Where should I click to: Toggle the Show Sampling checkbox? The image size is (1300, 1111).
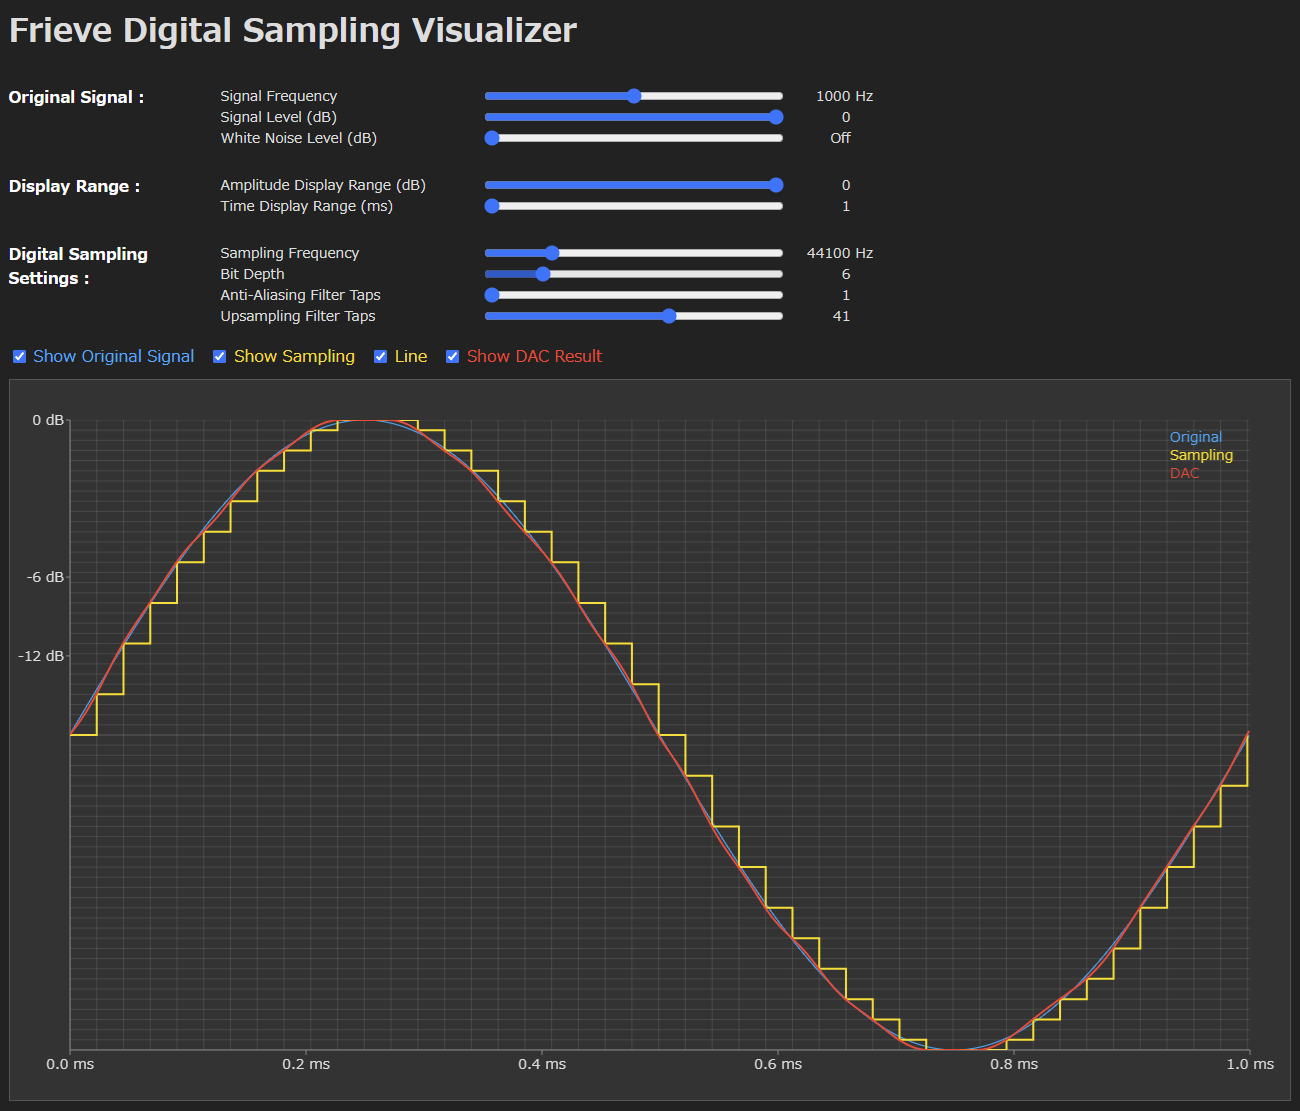(x=219, y=356)
